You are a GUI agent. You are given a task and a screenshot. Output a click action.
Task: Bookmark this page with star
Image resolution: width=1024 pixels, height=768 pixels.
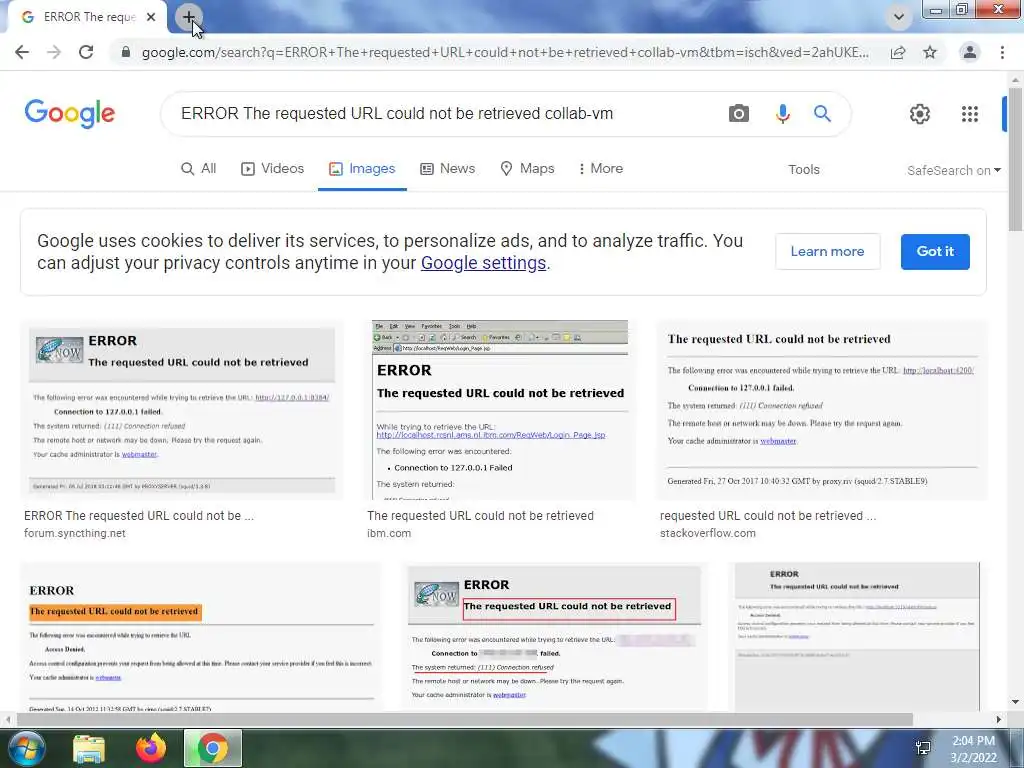930,52
